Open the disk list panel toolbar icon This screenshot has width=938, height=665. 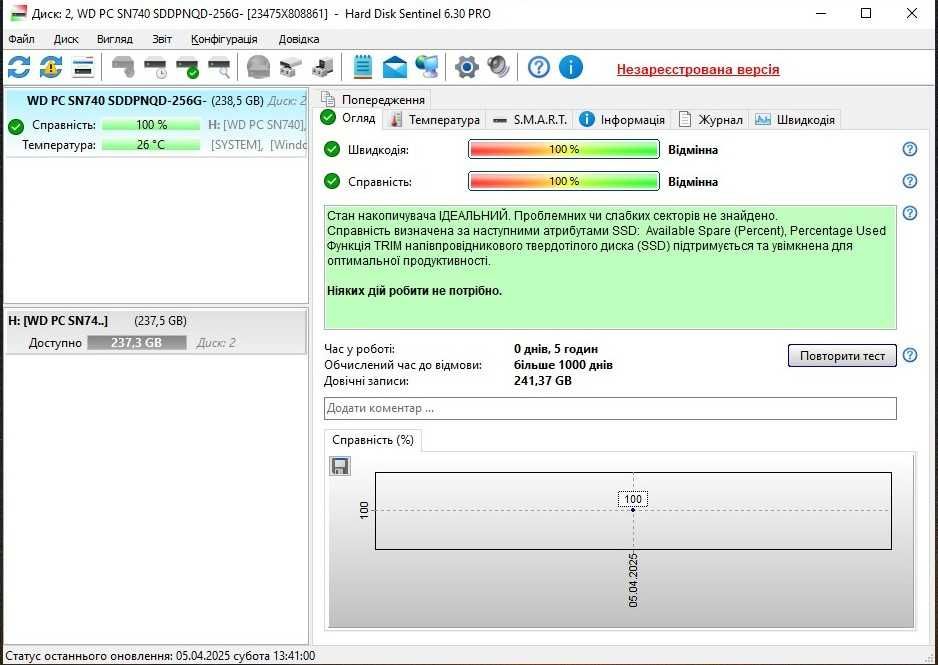83,67
